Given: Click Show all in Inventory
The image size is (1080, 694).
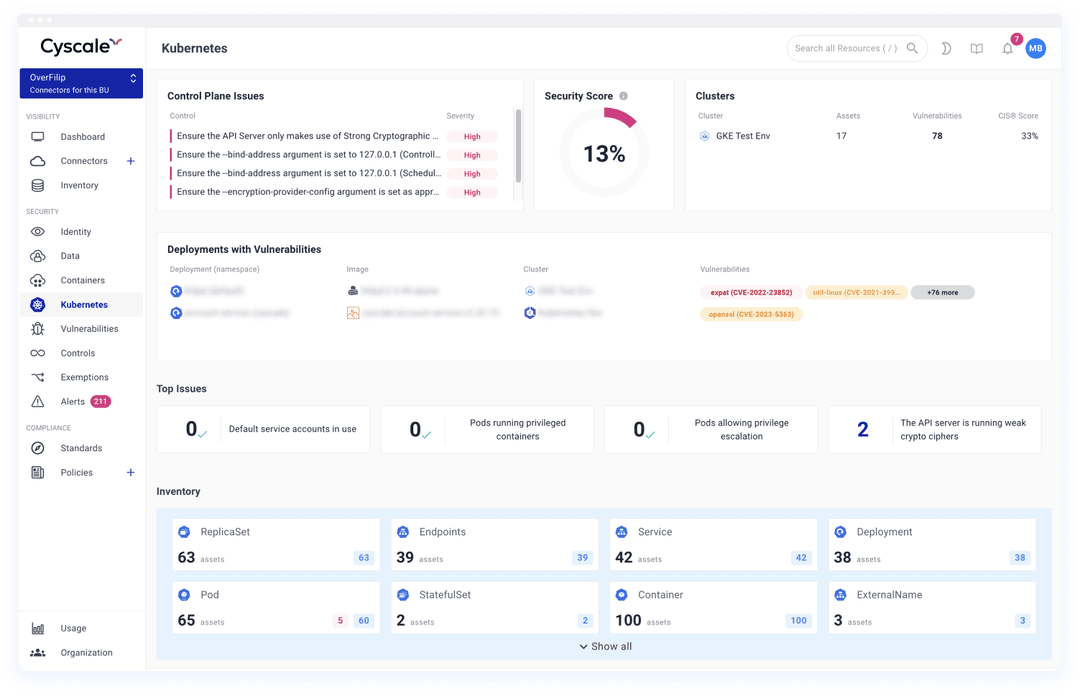Looking at the screenshot, I should tap(605, 646).
